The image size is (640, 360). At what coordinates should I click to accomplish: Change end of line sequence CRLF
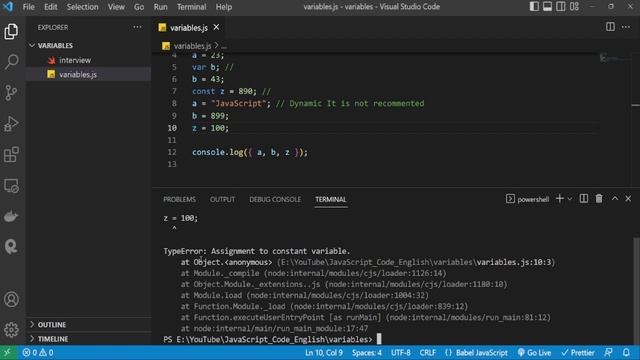pos(427,353)
